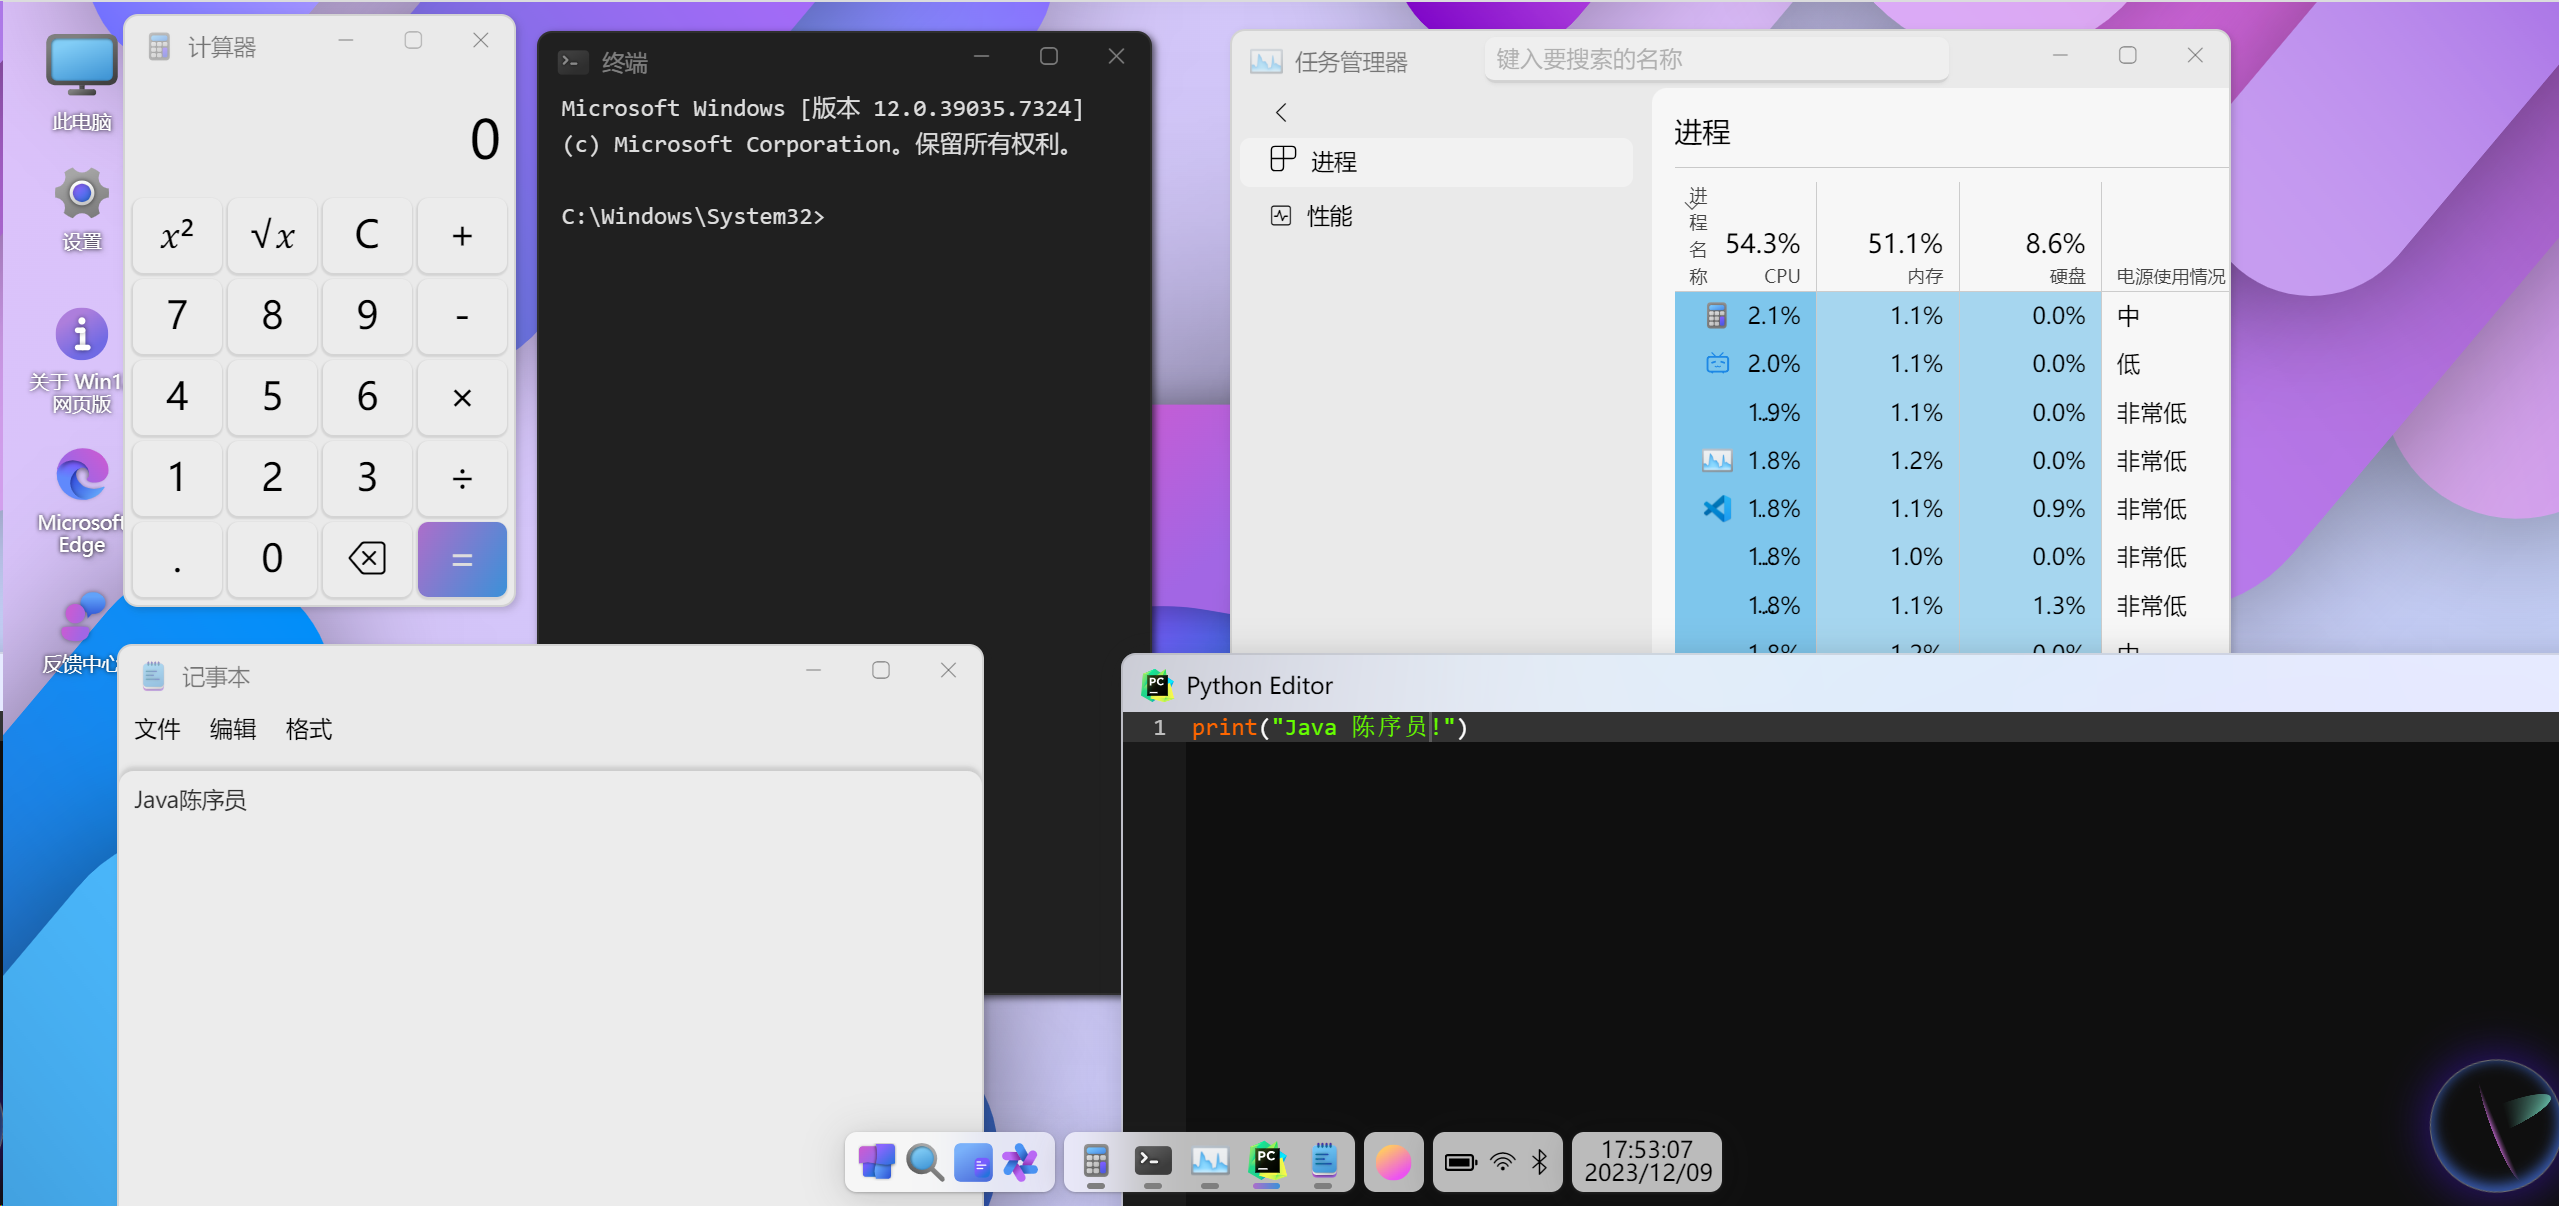Open the Wi-Fi network icon
The height and width of the screenshot is (1206, 2559).
1503,1162
